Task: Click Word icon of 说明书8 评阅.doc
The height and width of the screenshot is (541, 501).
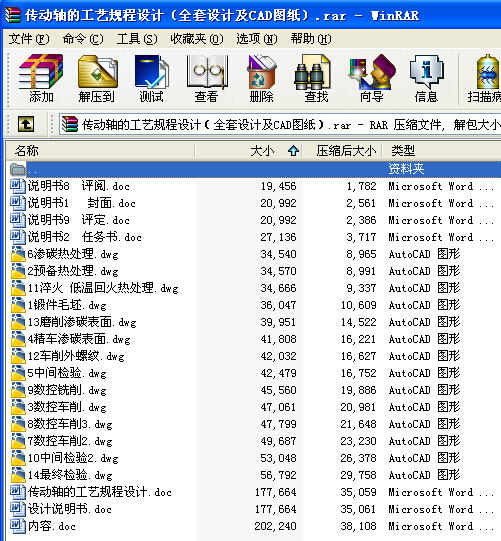Action: coord(18,186)
